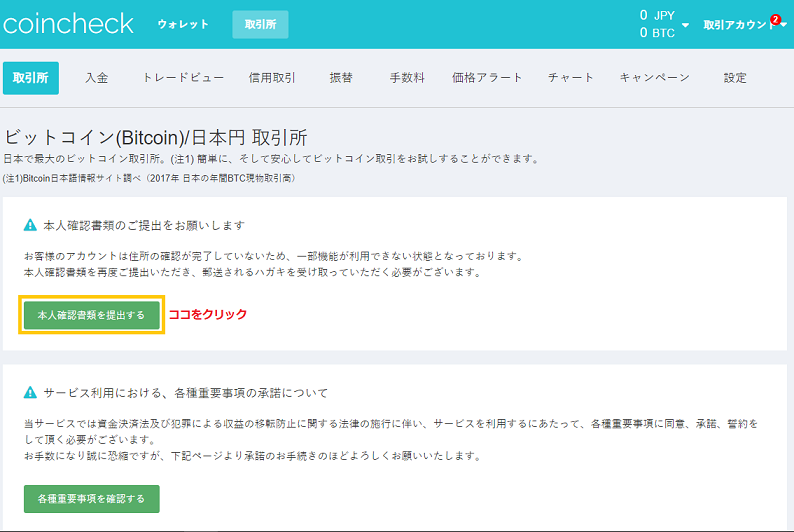This screenshot has height=532, width=794.
Task: Open the 価格アラート tab
Action: click(487, 78)
